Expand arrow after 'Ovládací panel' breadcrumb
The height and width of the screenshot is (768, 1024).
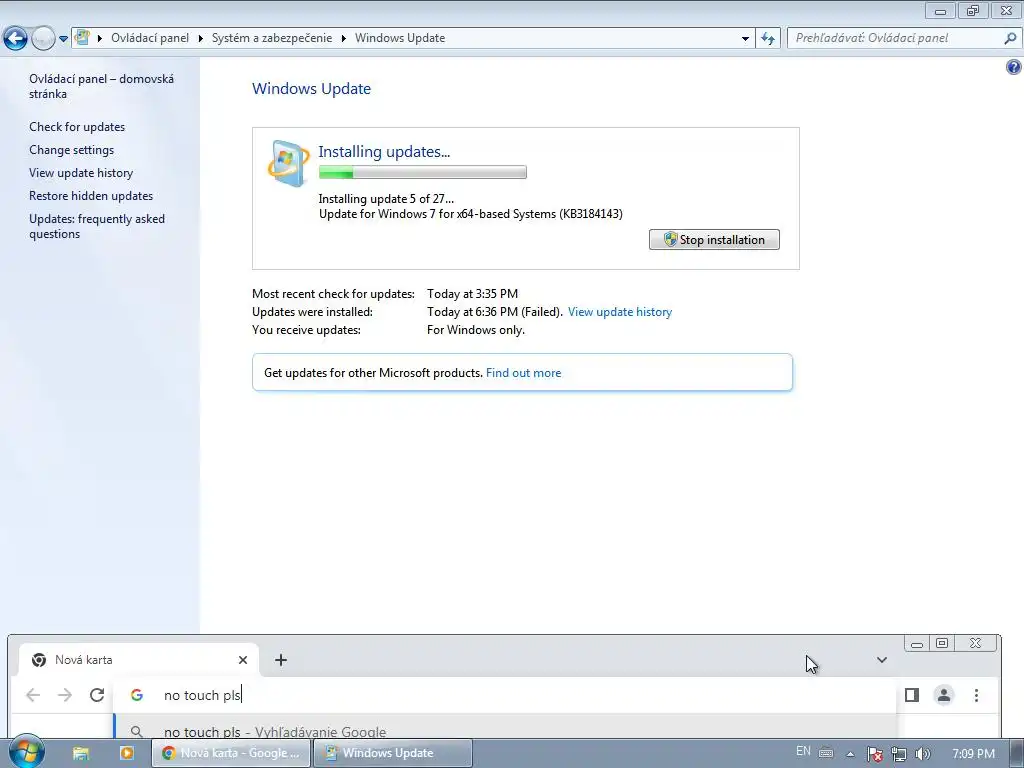200,39
